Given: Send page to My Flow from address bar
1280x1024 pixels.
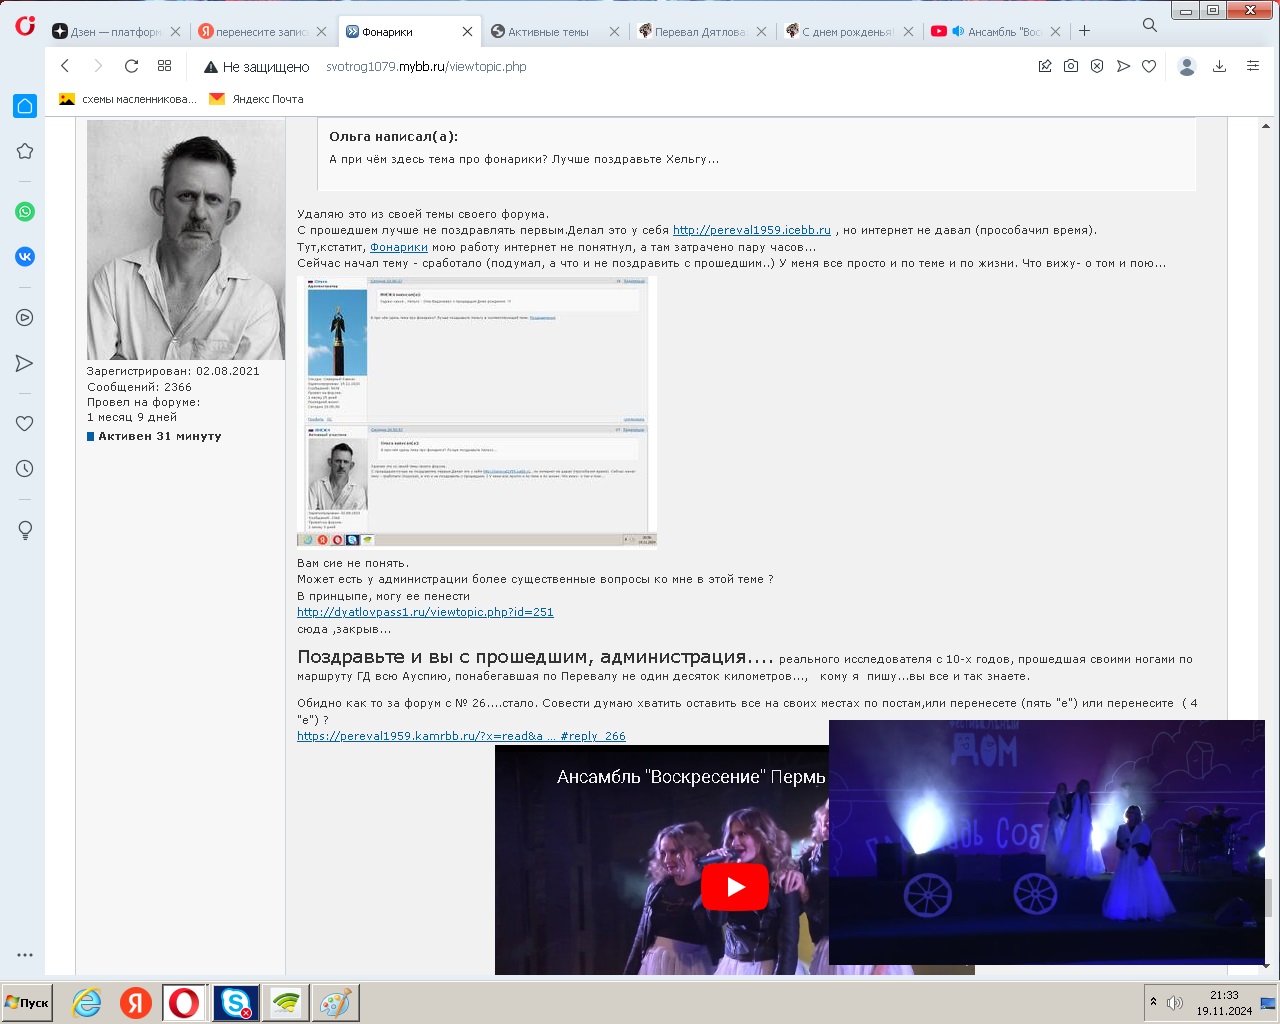Looking at the screenshot, I should pyautogui.click(x=1123, y=66).
